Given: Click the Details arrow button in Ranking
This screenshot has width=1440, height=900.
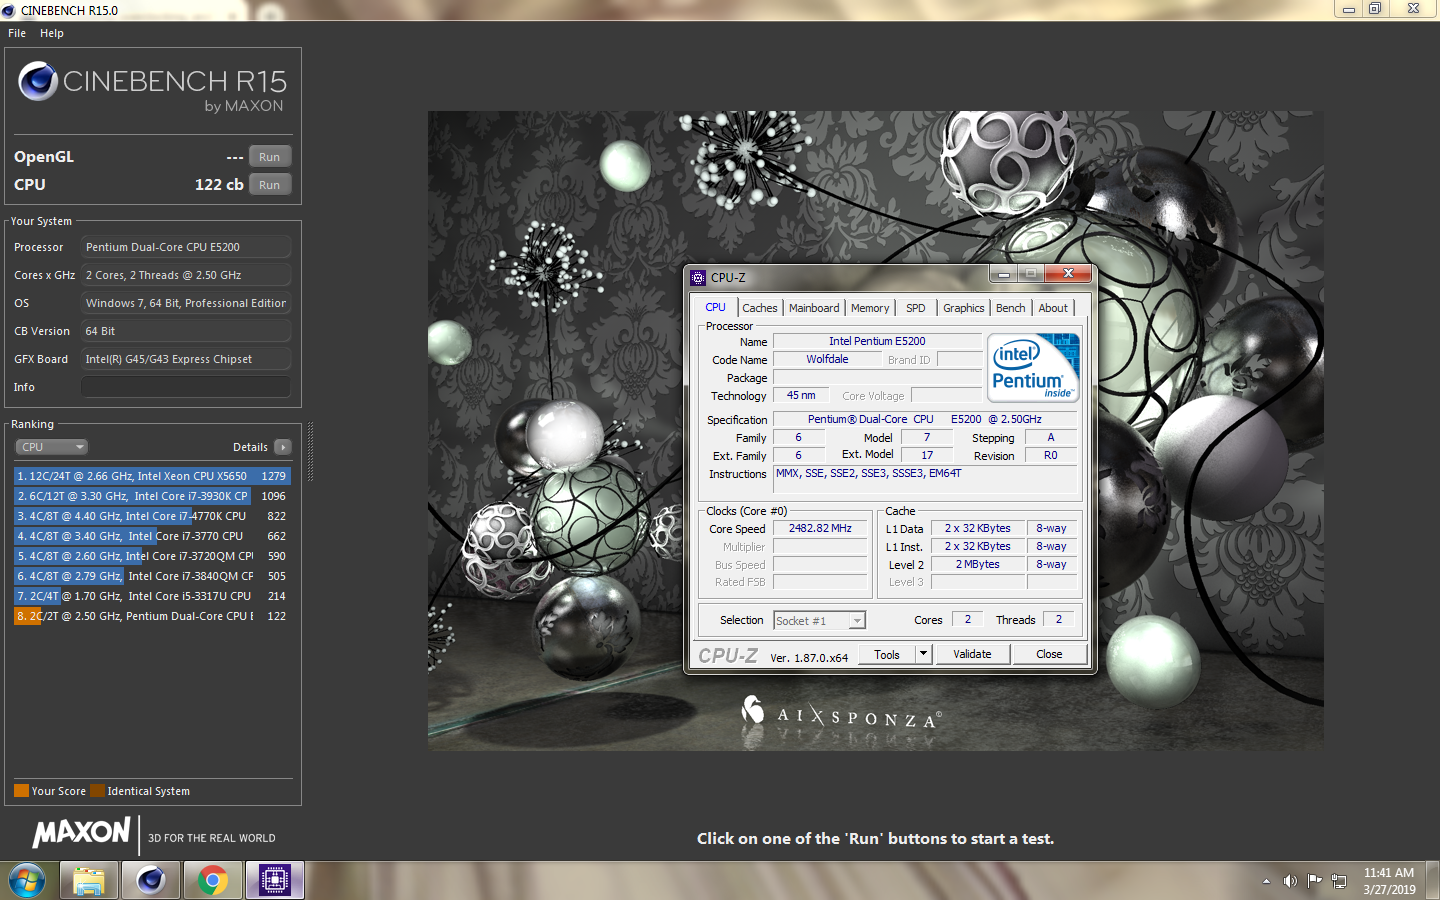Looking at the screenshot, I should pyautogui.click(x=283, y=447).
